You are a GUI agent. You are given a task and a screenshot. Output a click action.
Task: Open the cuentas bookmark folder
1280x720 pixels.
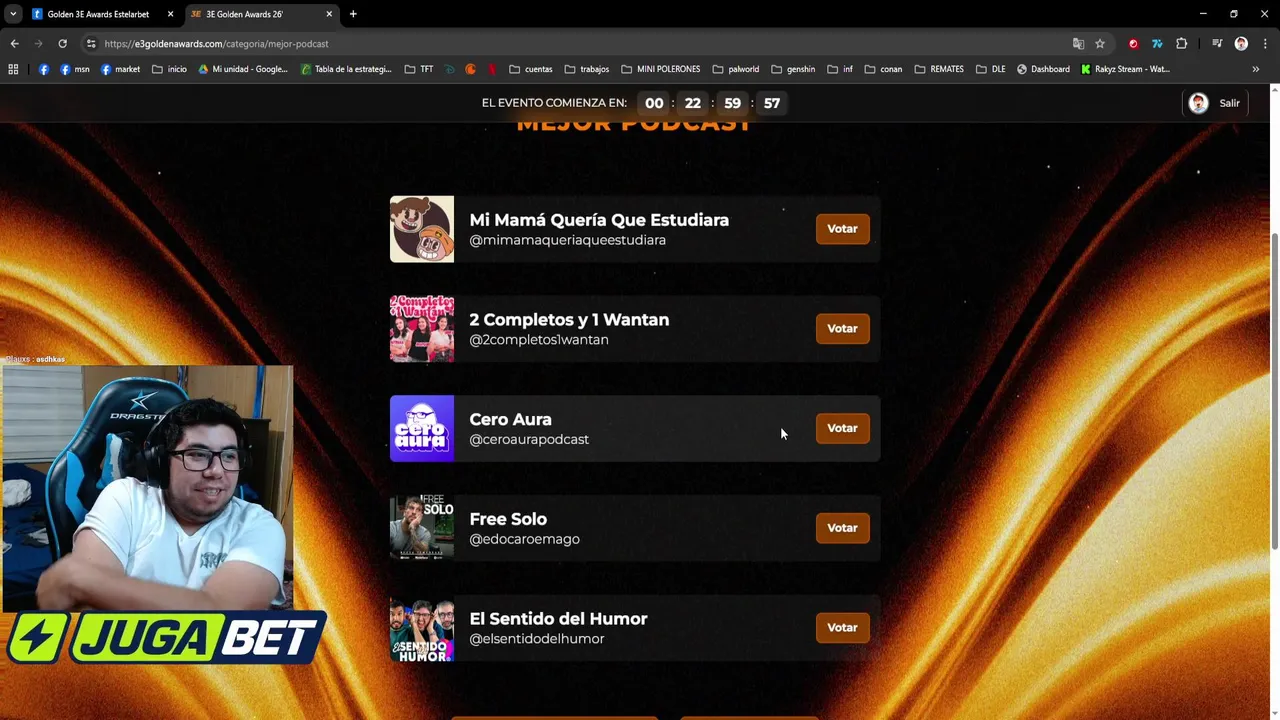[x=531, y=69]
